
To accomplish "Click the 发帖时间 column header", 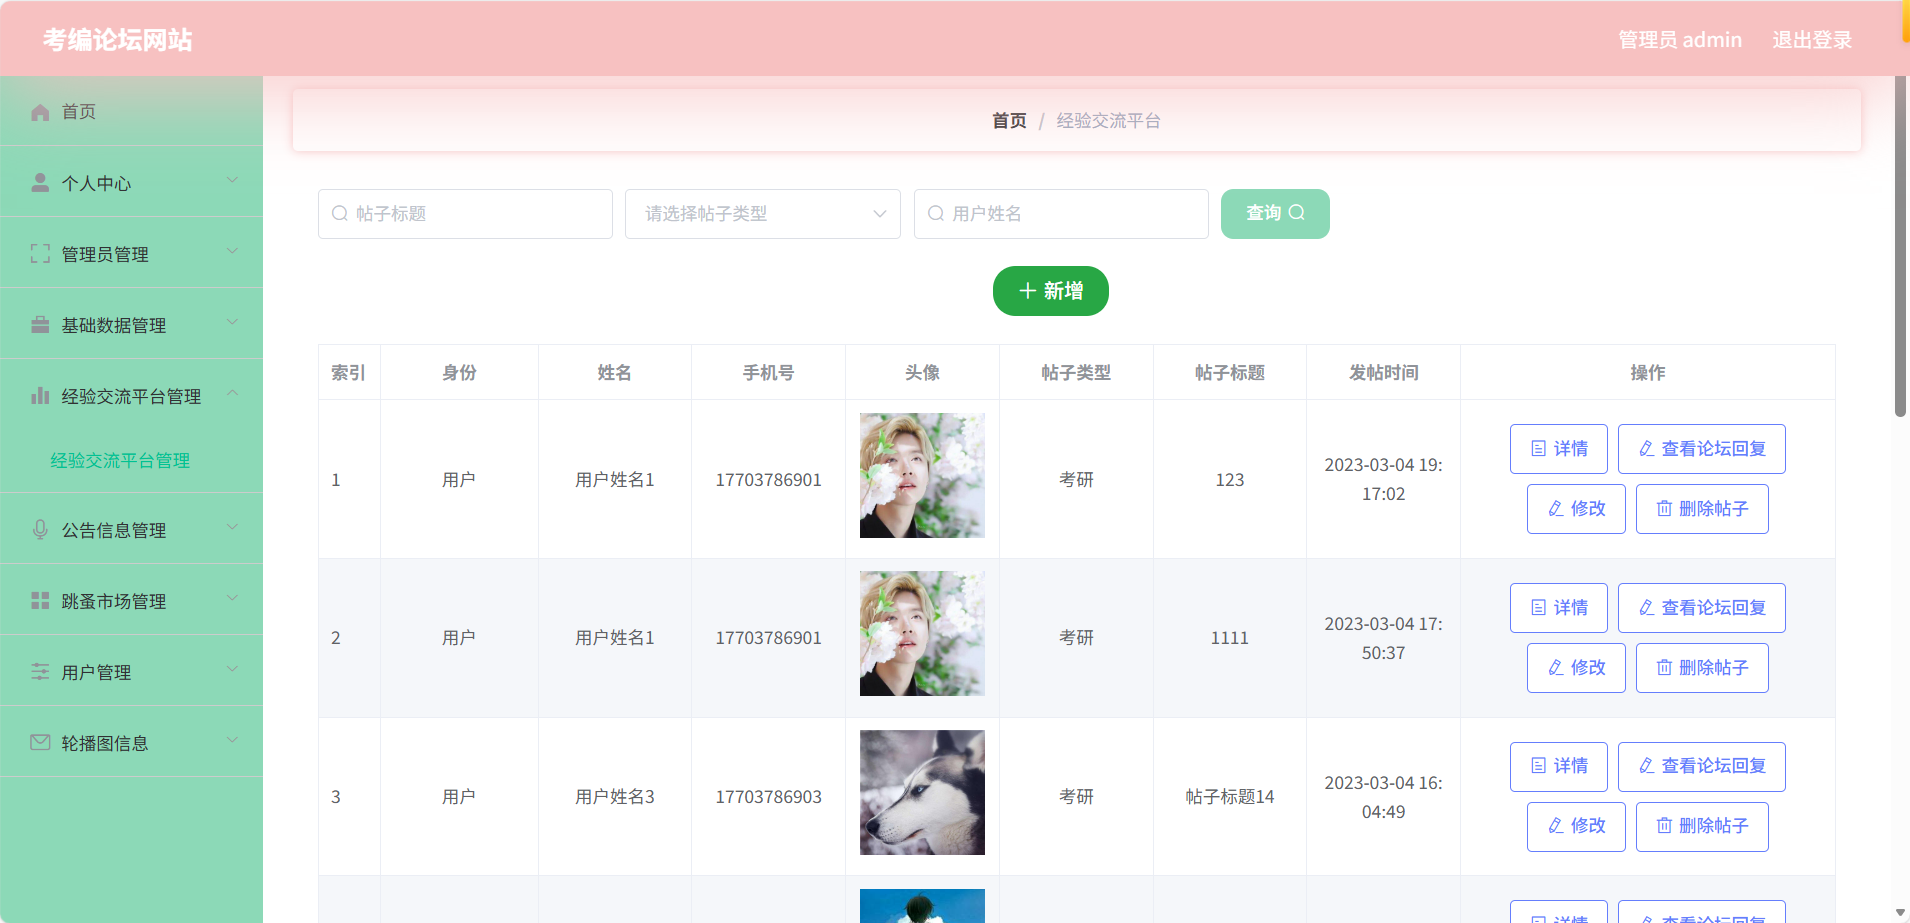I will [x=1384, y=373].
